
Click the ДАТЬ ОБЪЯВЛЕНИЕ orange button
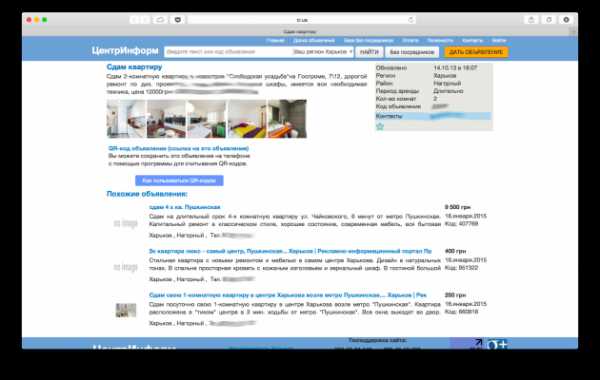[x=476, y=52]
